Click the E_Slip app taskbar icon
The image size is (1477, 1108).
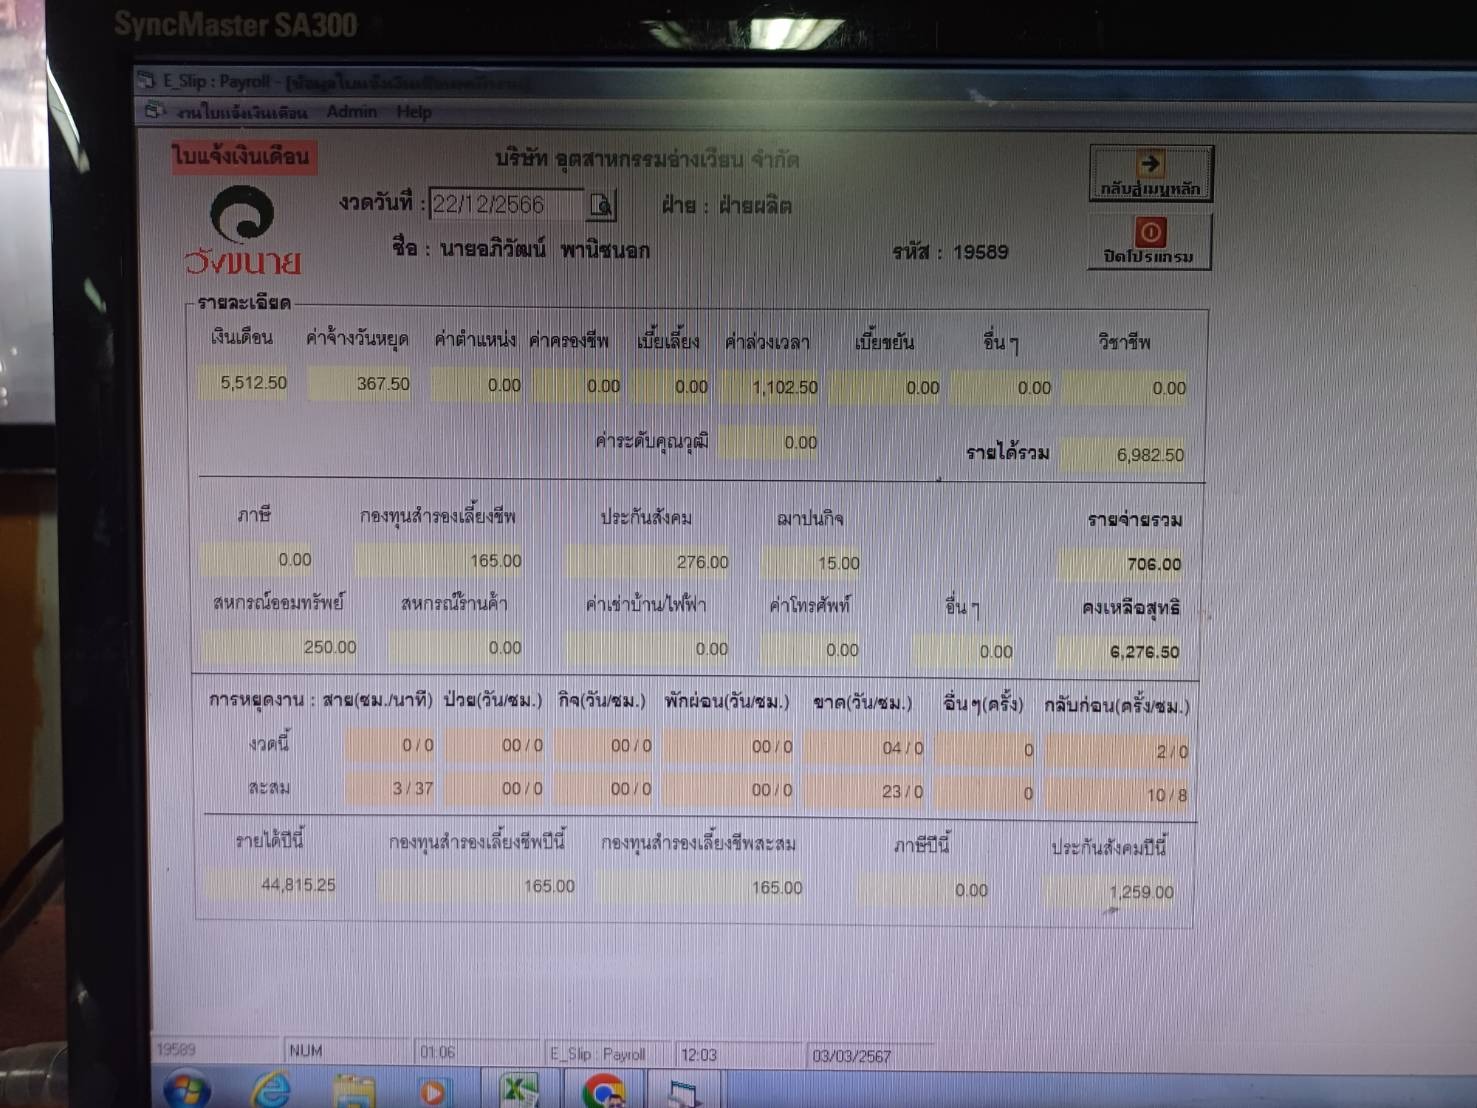point(684,1093)
